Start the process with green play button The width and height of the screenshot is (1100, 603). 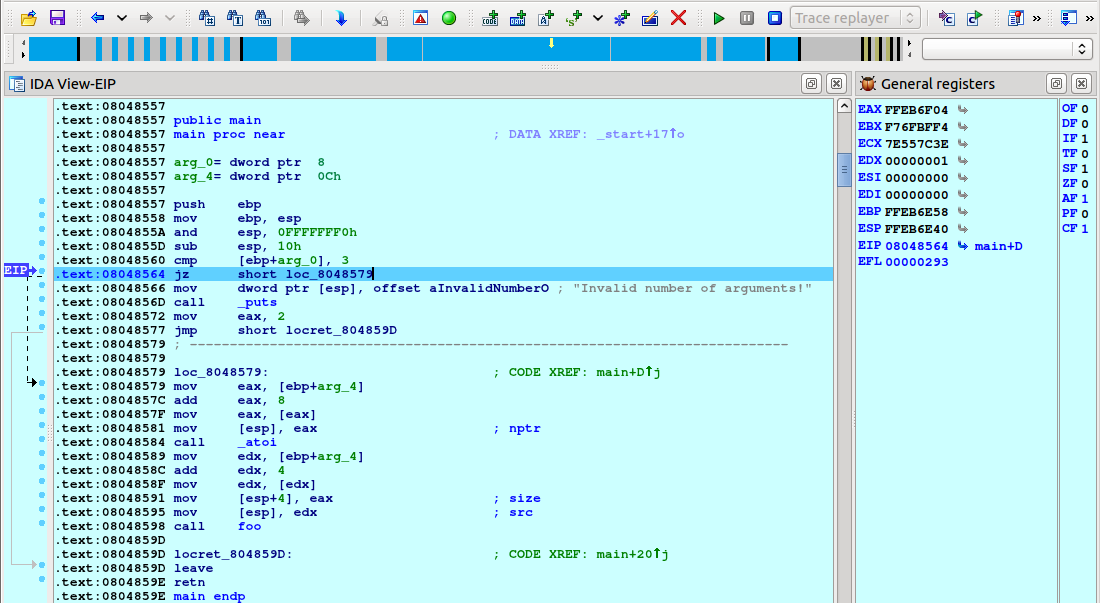pos(718,18)
